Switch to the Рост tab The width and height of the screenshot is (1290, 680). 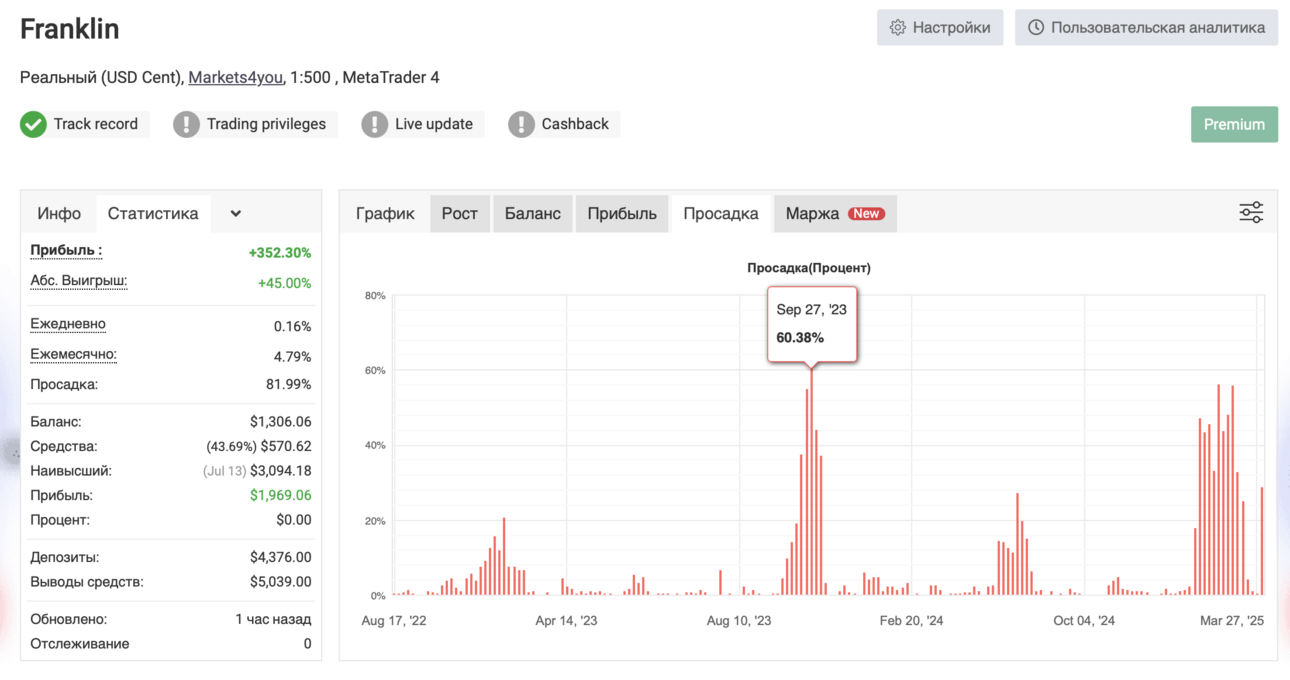pyautogui.click(x=460, y=213)
